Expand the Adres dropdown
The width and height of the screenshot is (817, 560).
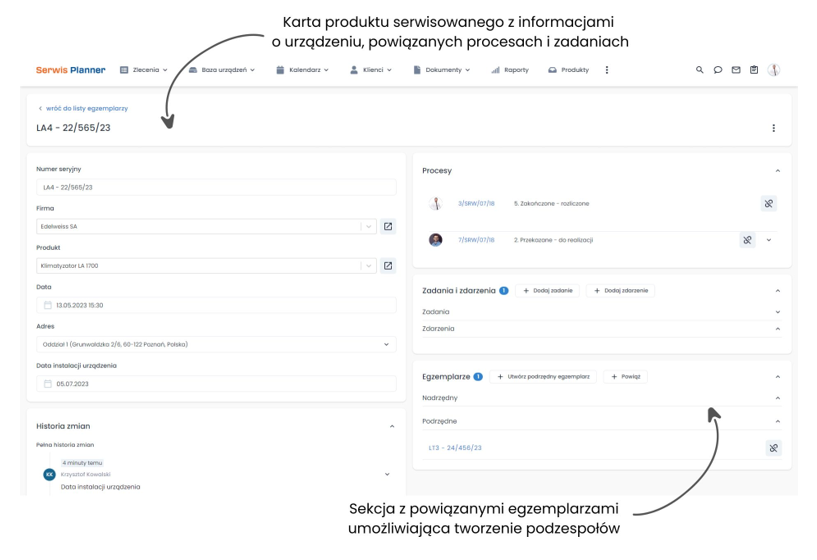(386, 344)
